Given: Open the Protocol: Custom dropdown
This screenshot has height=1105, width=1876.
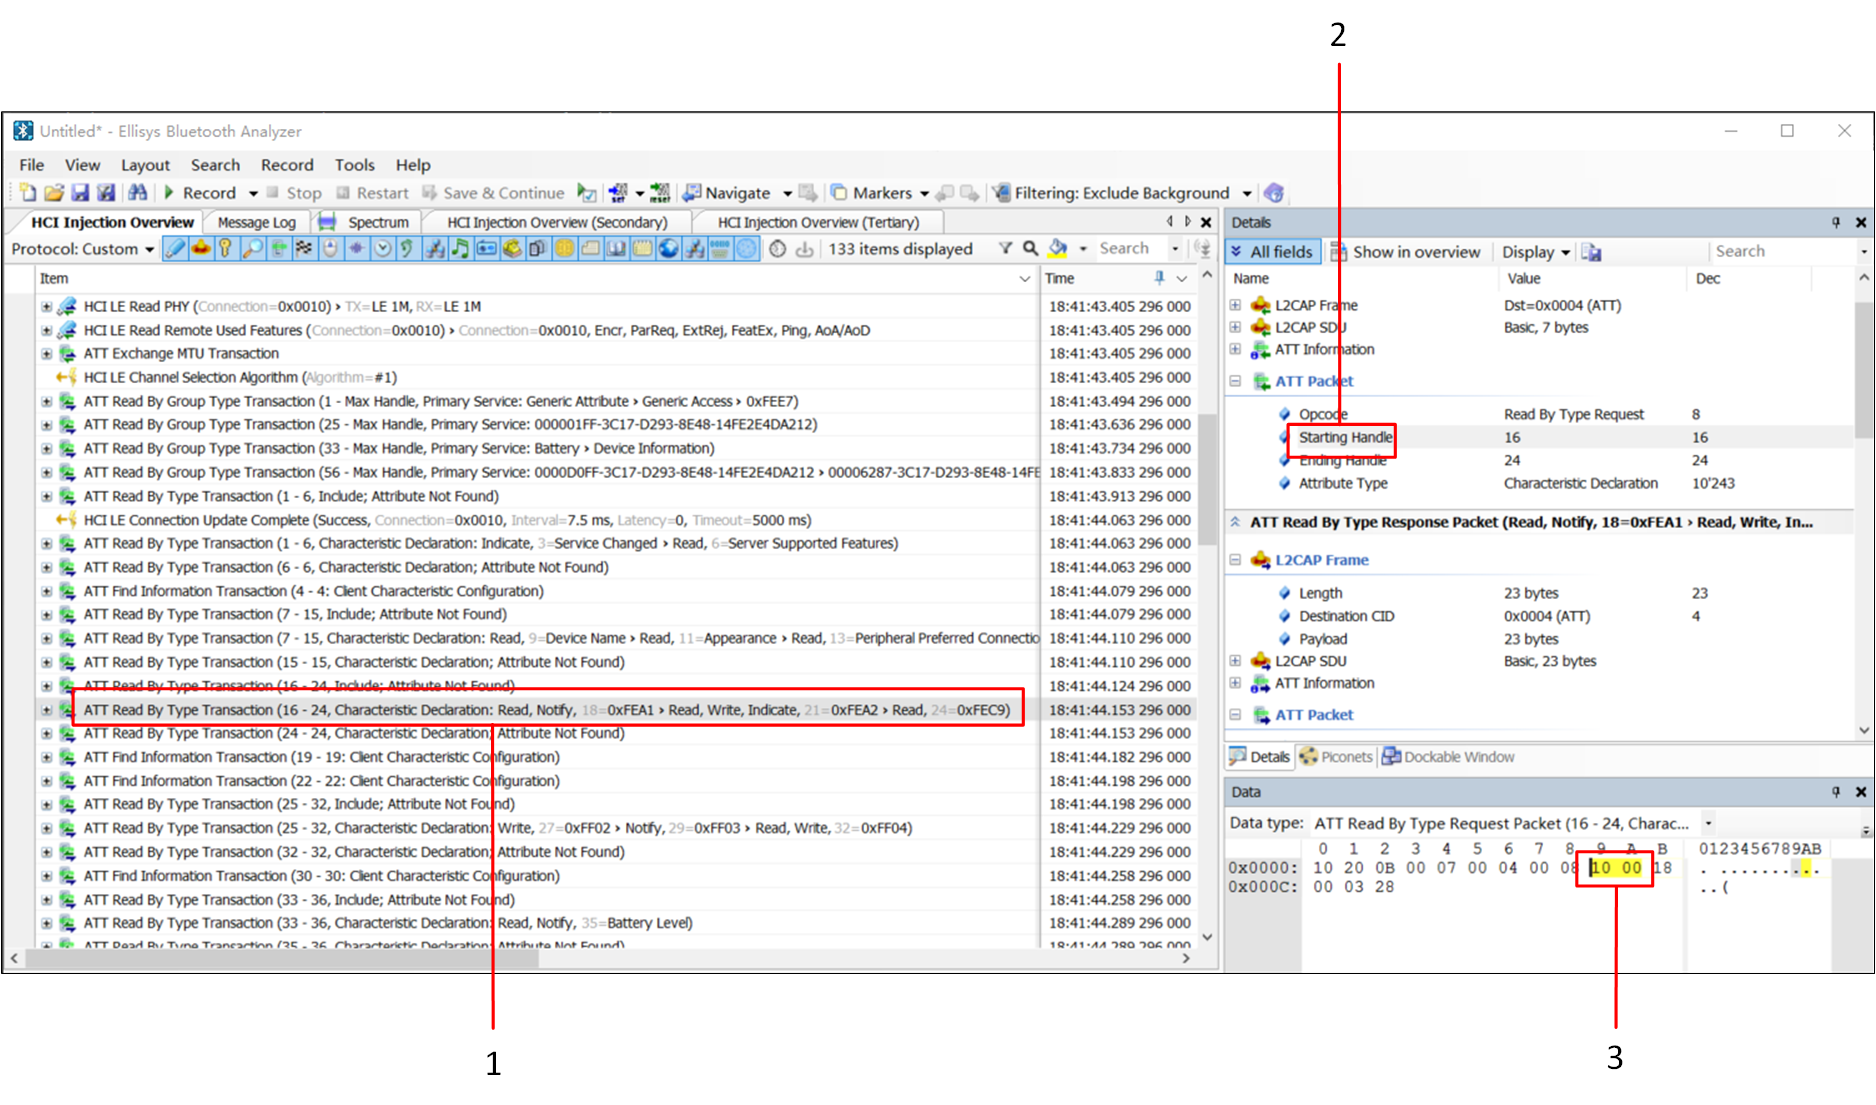Looking at the screenshot, I should 83,249.
